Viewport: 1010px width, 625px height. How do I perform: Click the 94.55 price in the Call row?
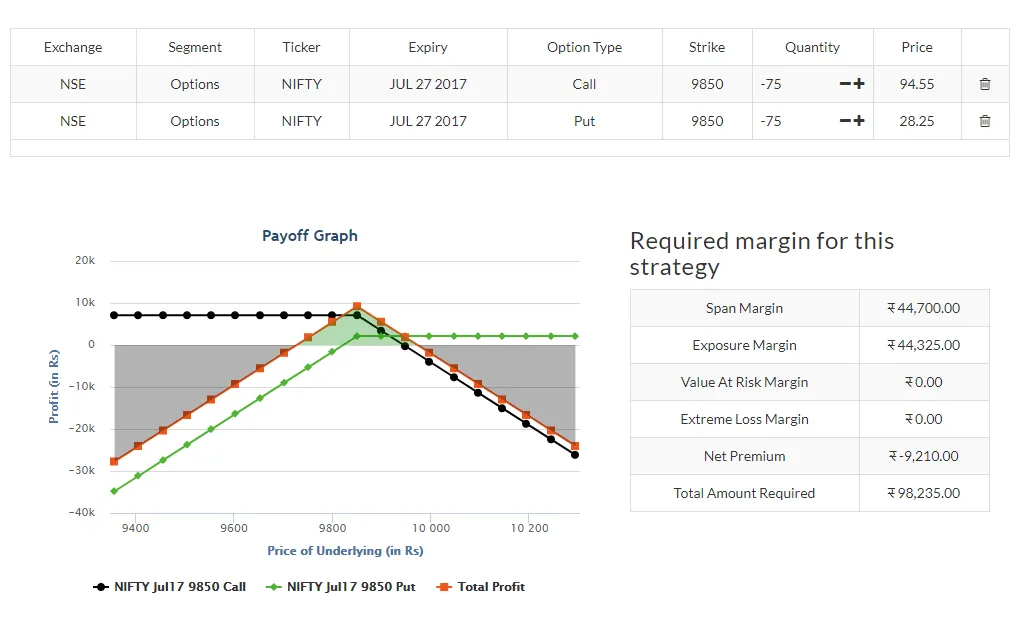pyautogui.click(x=916, y=84)
